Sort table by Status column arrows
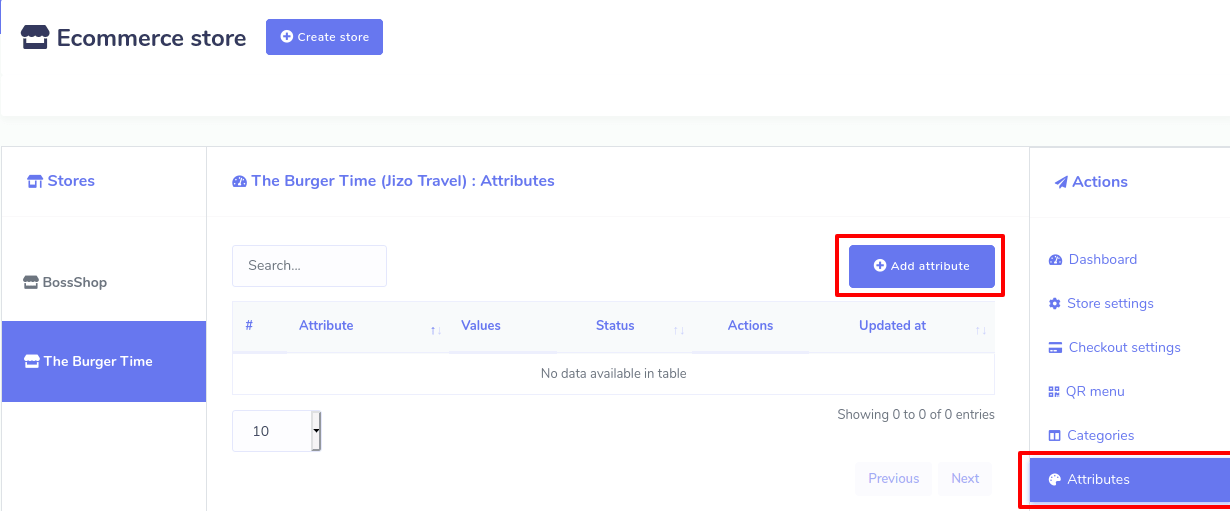This screenshot has height=511, width=1230. click(x=678, y=330)
